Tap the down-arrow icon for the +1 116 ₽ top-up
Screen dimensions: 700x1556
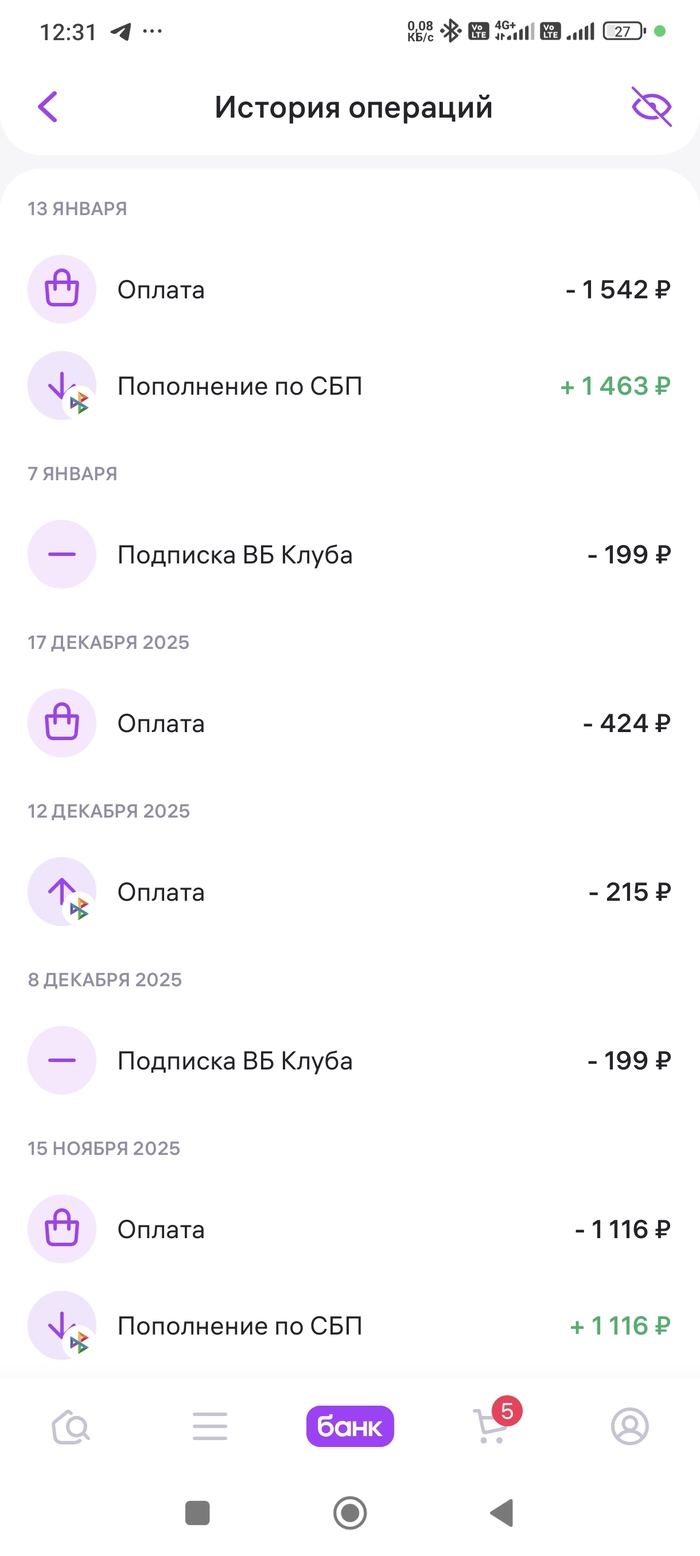click(x=62, y=1326)
